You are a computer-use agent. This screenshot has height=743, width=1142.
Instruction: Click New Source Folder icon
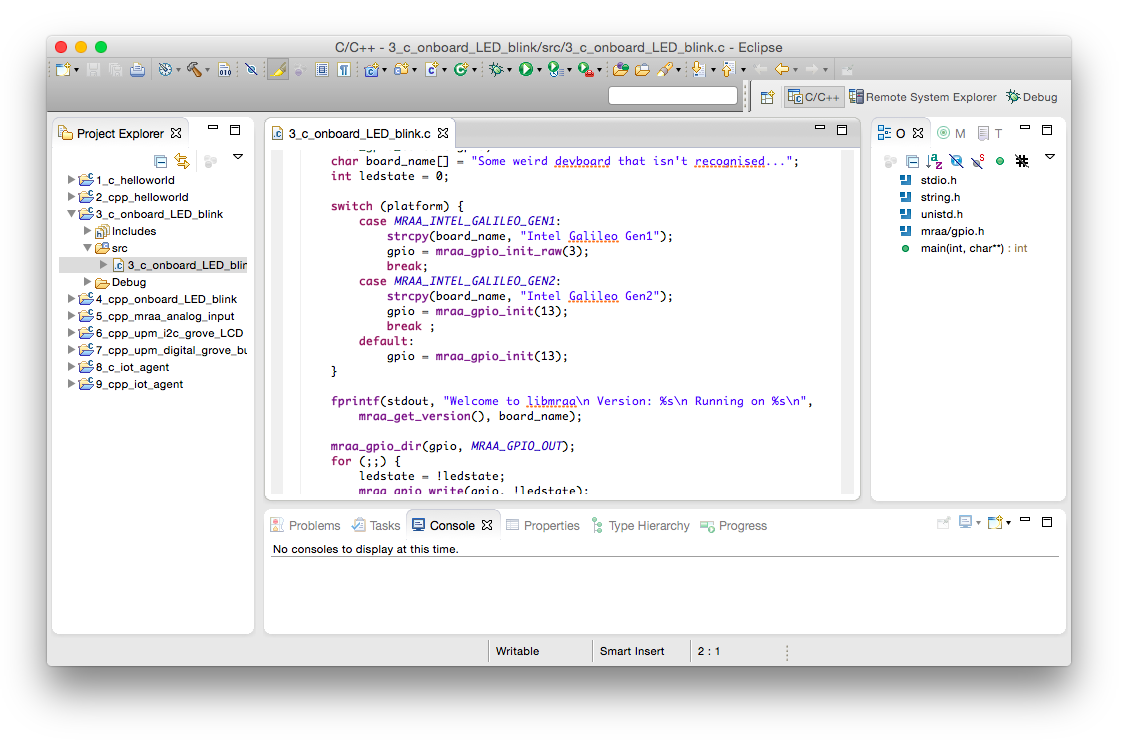coord(401,70)
